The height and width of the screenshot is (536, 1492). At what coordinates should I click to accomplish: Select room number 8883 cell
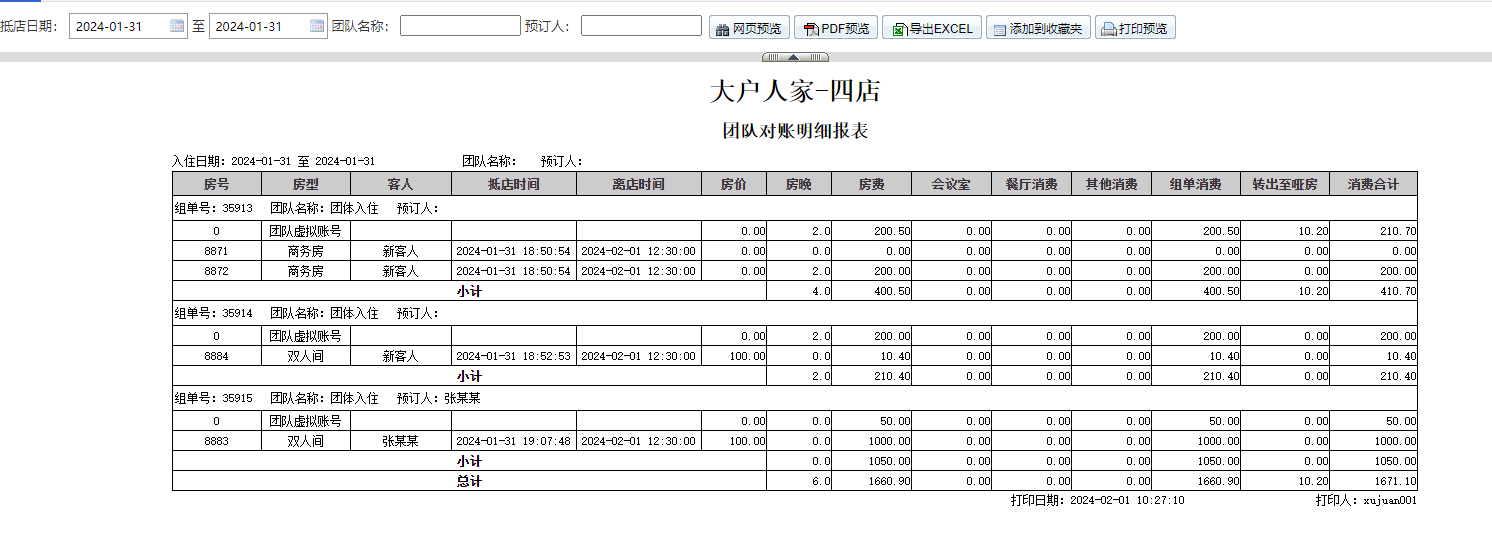point(217,441)
